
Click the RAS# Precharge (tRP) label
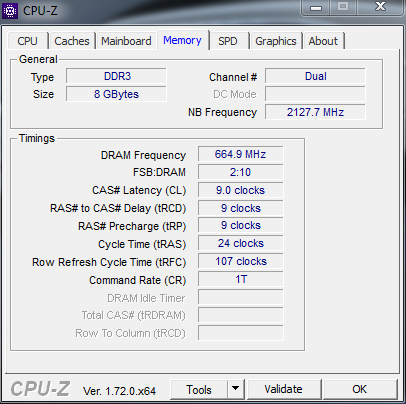pos(132,226)
